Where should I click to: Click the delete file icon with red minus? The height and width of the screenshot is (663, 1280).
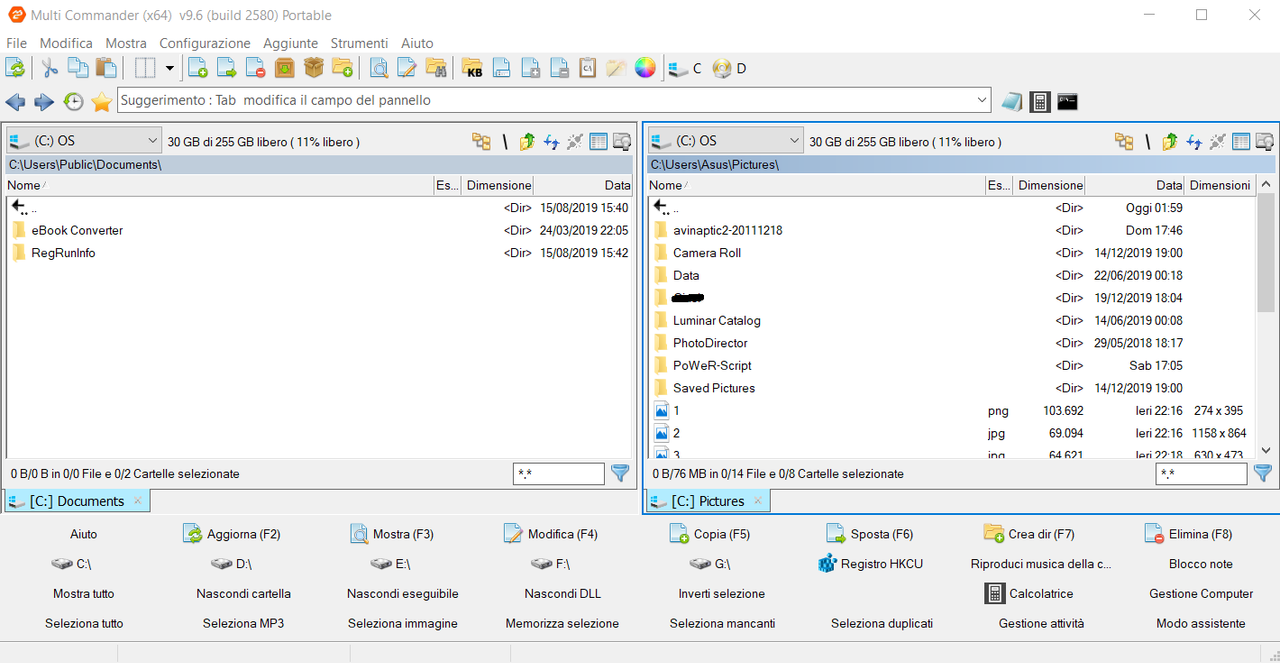256,68
